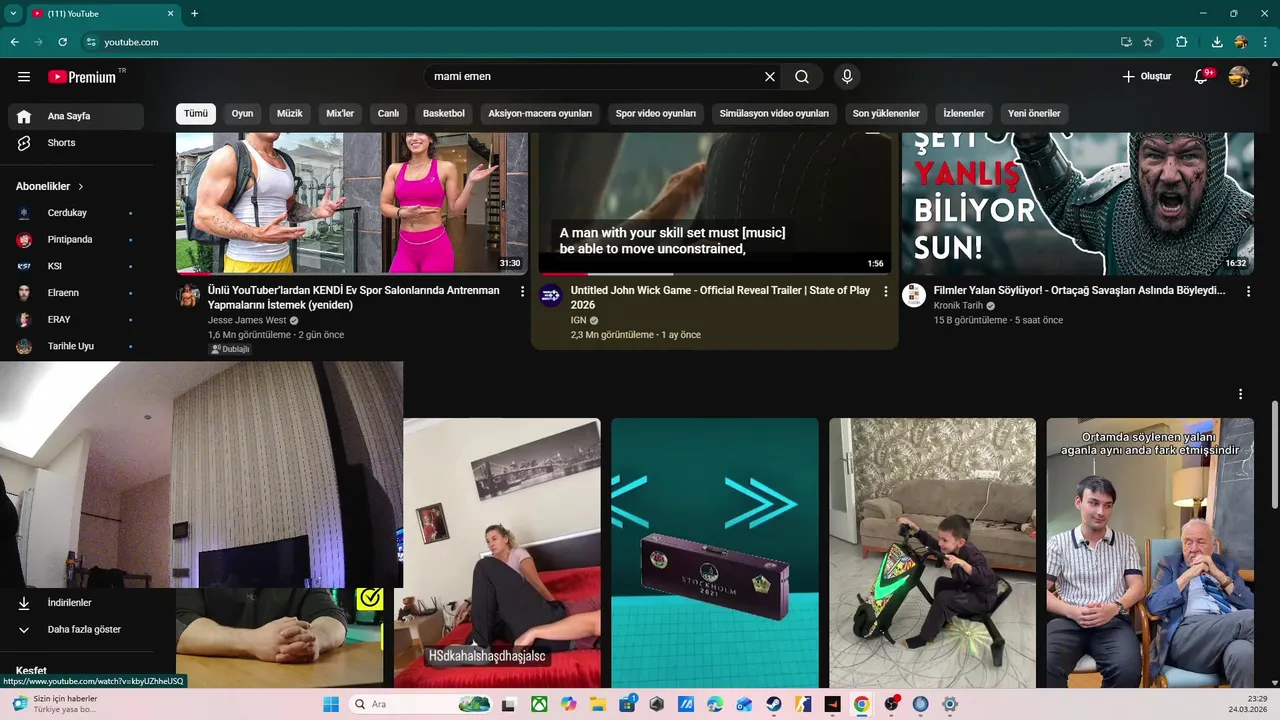Screen dimensions: 1280x720
Task: Open the notifications bell
Action: [1202, 77]
